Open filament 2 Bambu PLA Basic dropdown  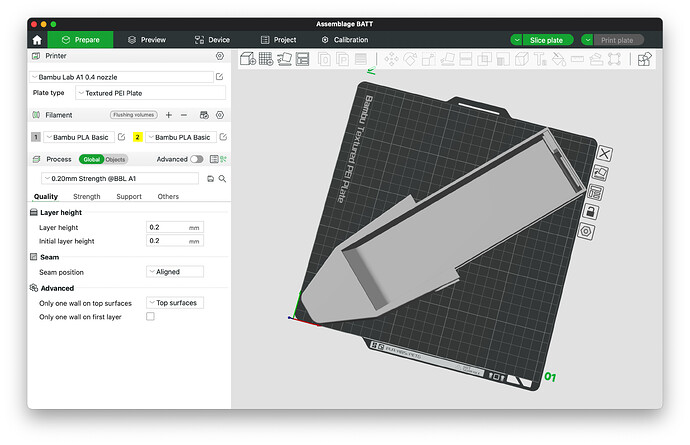coord(181,137)
